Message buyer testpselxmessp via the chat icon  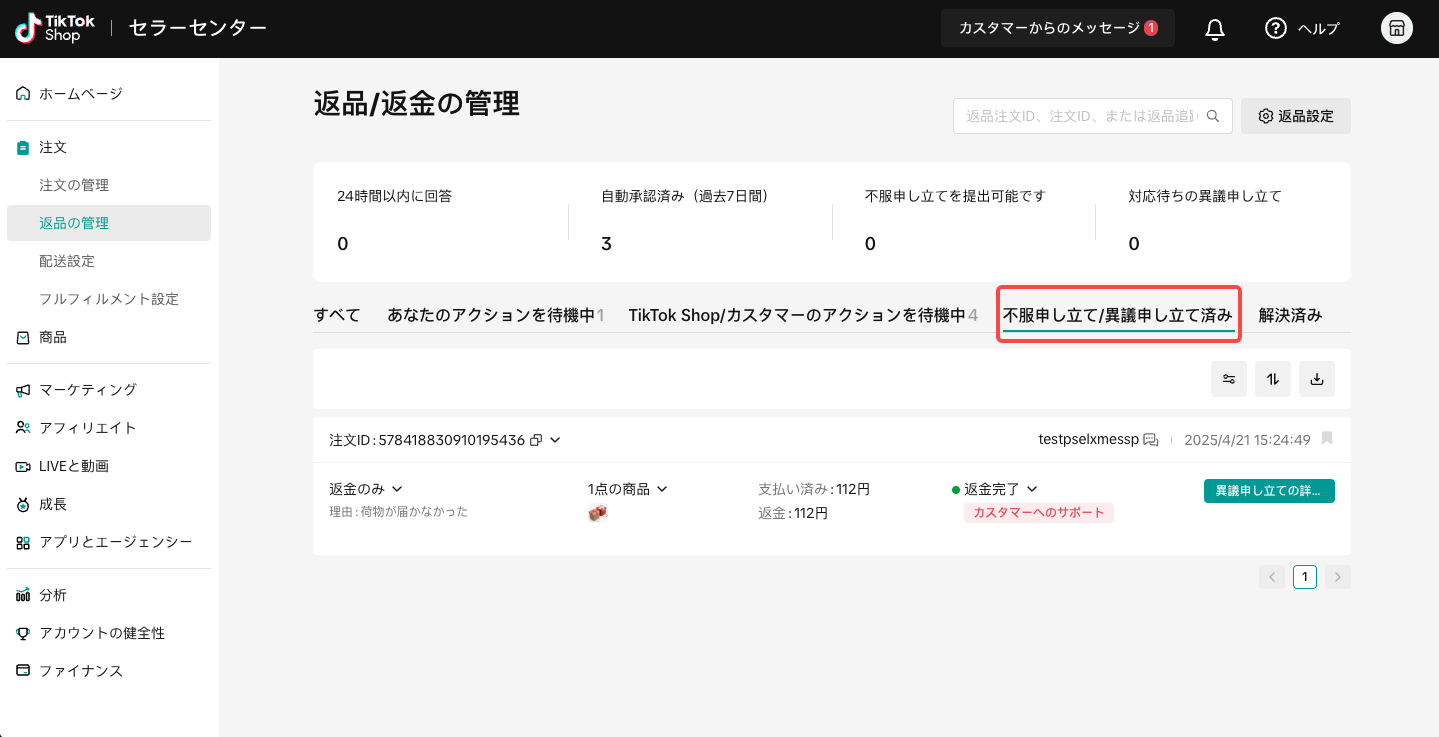(x=1151, y=439)
